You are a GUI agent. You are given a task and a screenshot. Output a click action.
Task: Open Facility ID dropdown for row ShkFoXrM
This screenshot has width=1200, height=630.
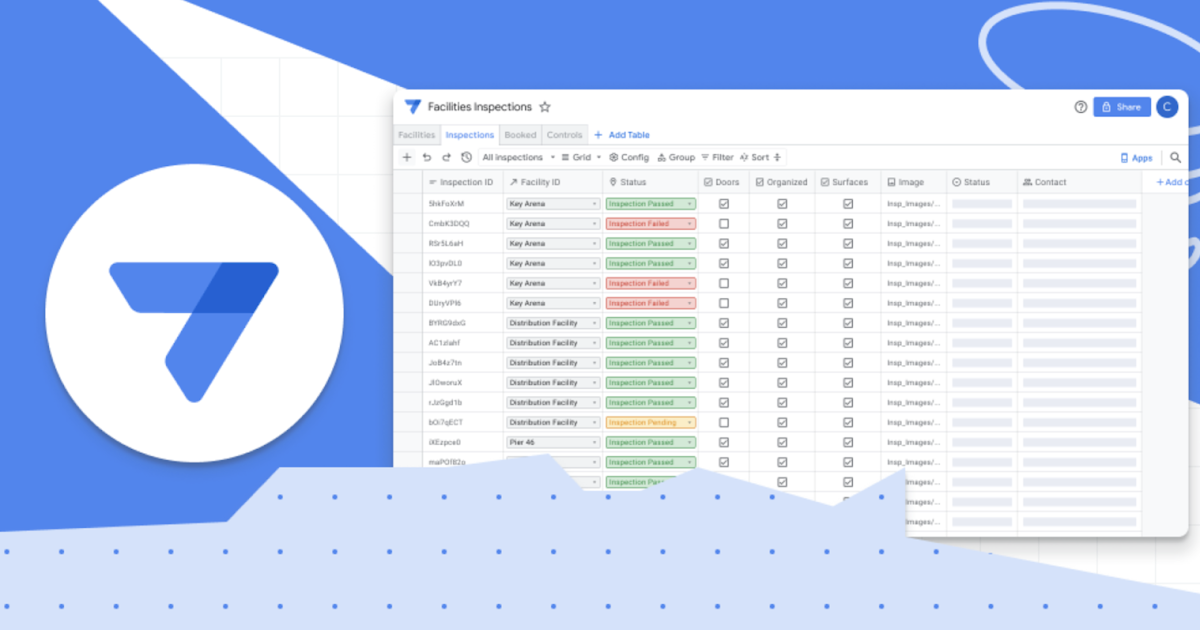click(x=552, y=204)
